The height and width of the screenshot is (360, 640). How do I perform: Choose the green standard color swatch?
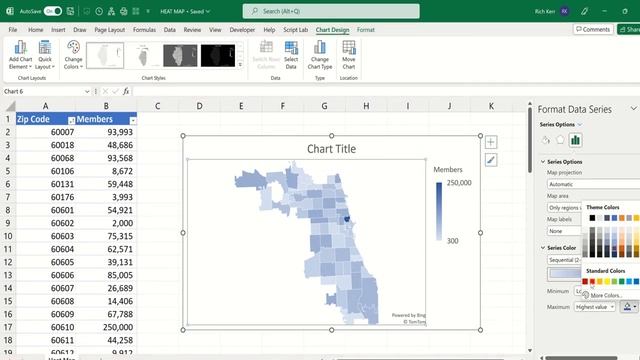(622, 282)
